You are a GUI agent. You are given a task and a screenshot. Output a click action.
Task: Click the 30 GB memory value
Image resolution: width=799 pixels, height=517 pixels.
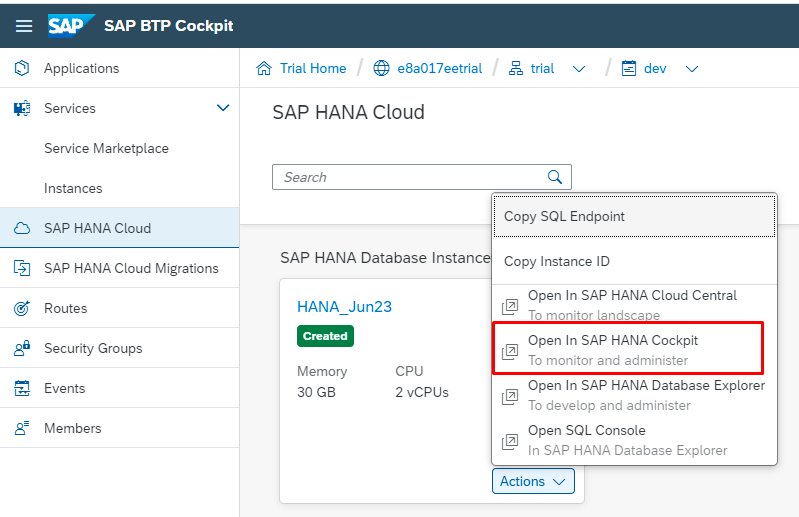tap(316, 392)
